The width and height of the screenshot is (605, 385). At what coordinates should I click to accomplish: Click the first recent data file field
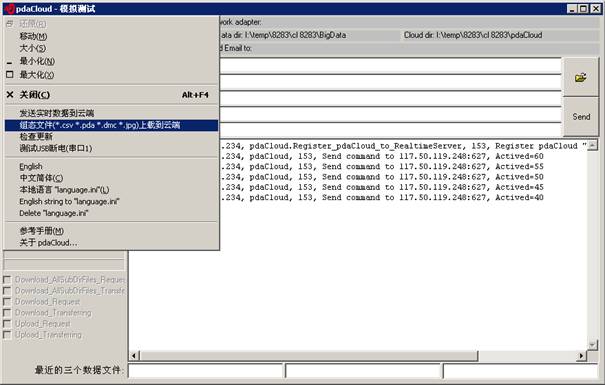click(206, 371)
